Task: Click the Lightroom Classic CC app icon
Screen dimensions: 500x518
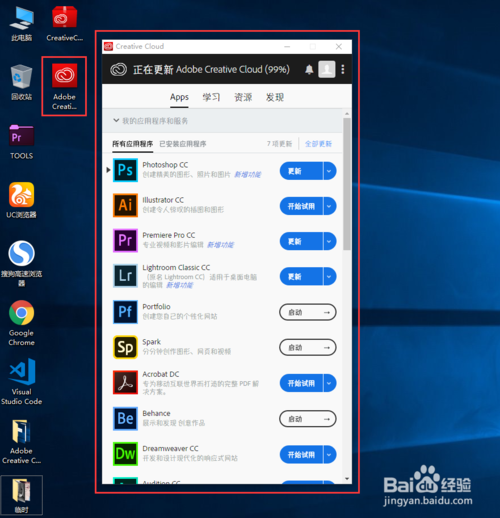Action: point(125,276)
